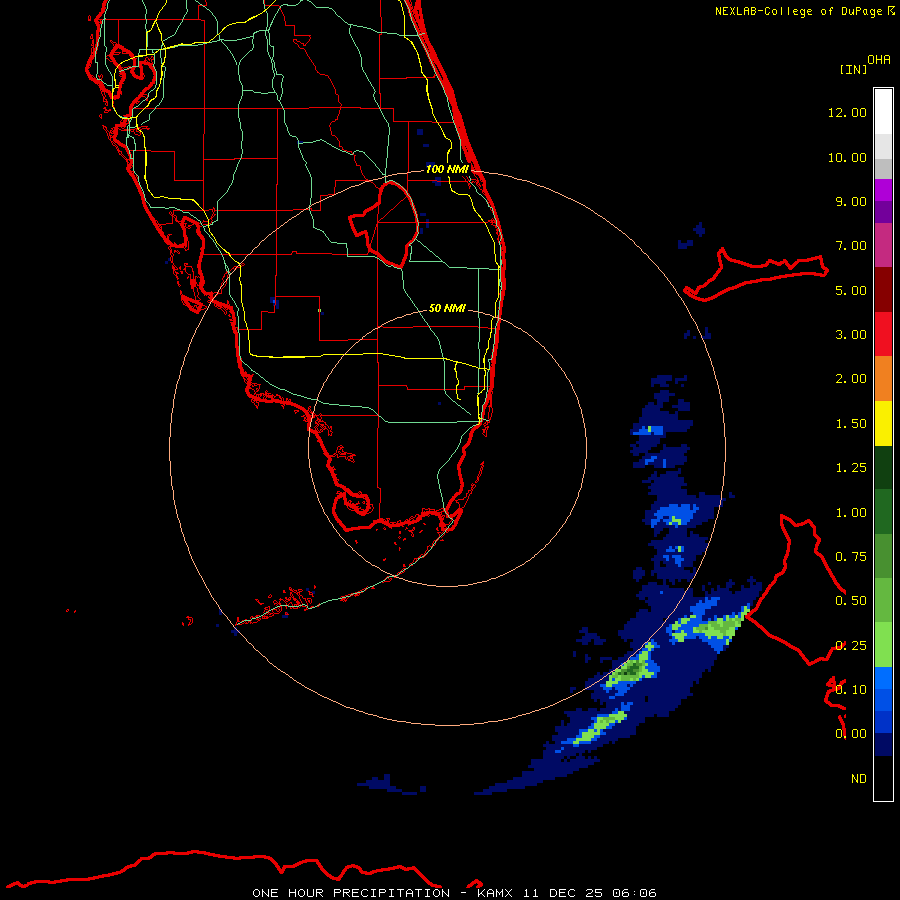Click the OHA product label
The image size is (900, 900).
[879, 60]
